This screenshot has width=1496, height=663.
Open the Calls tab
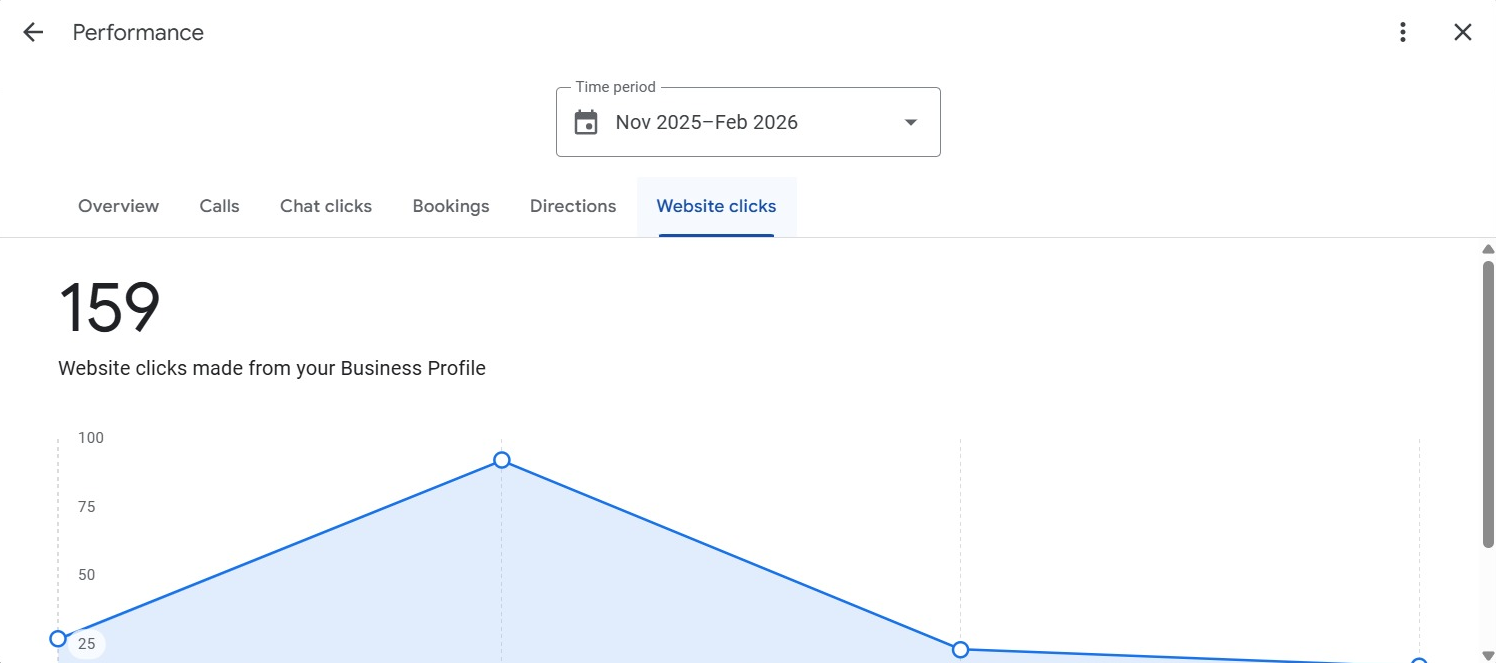pos(219,206)
